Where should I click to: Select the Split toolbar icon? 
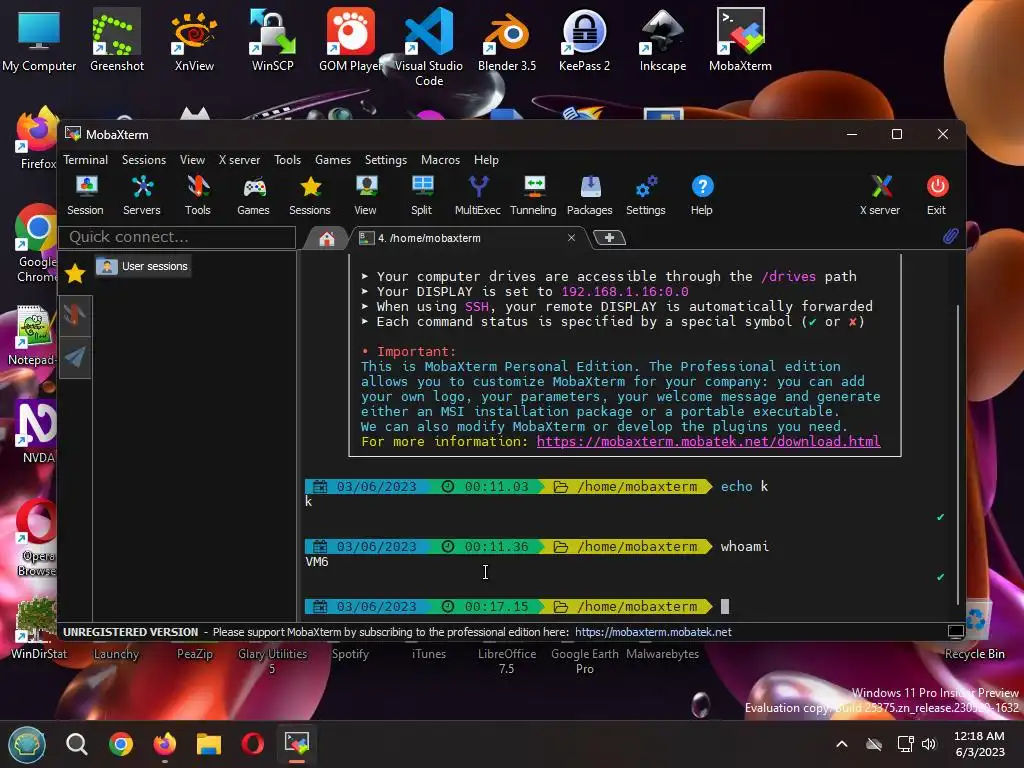point(422,195)
